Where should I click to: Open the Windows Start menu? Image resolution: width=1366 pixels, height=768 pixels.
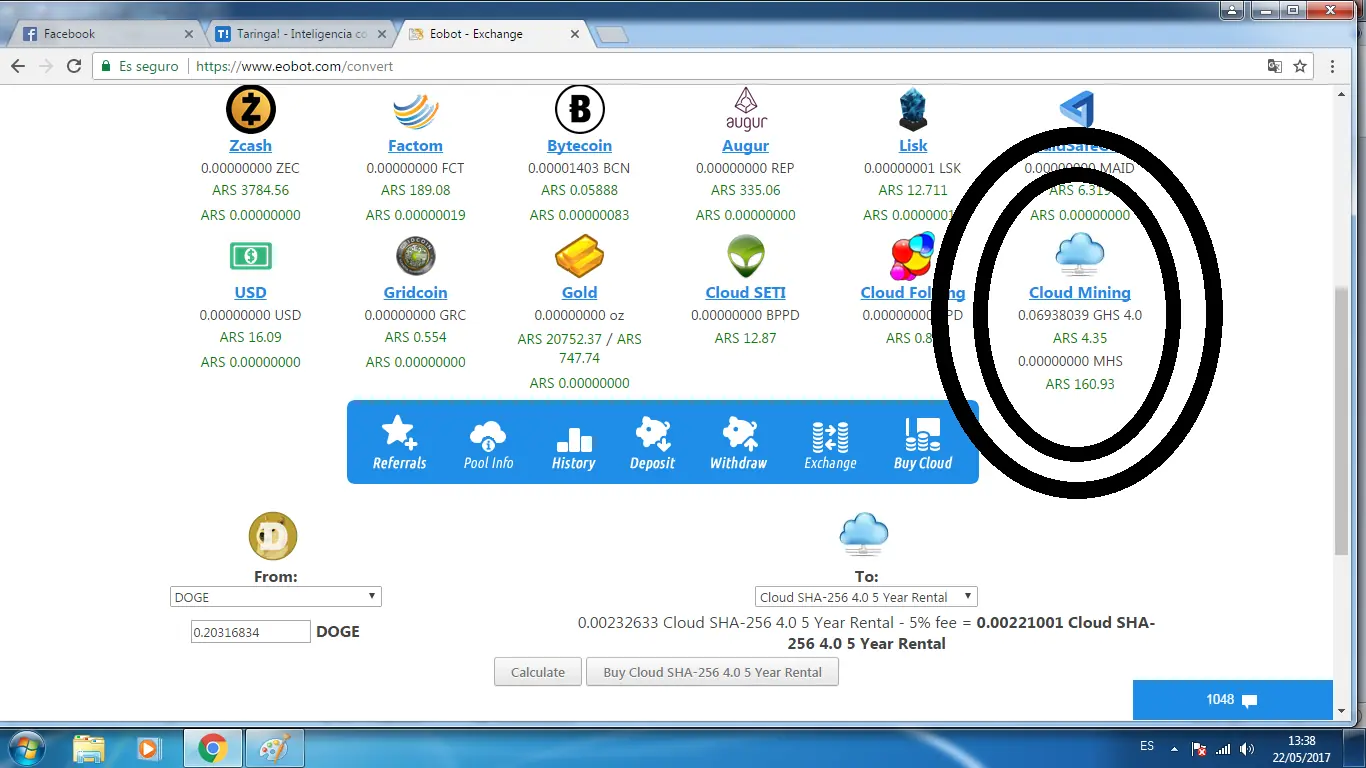26,748
